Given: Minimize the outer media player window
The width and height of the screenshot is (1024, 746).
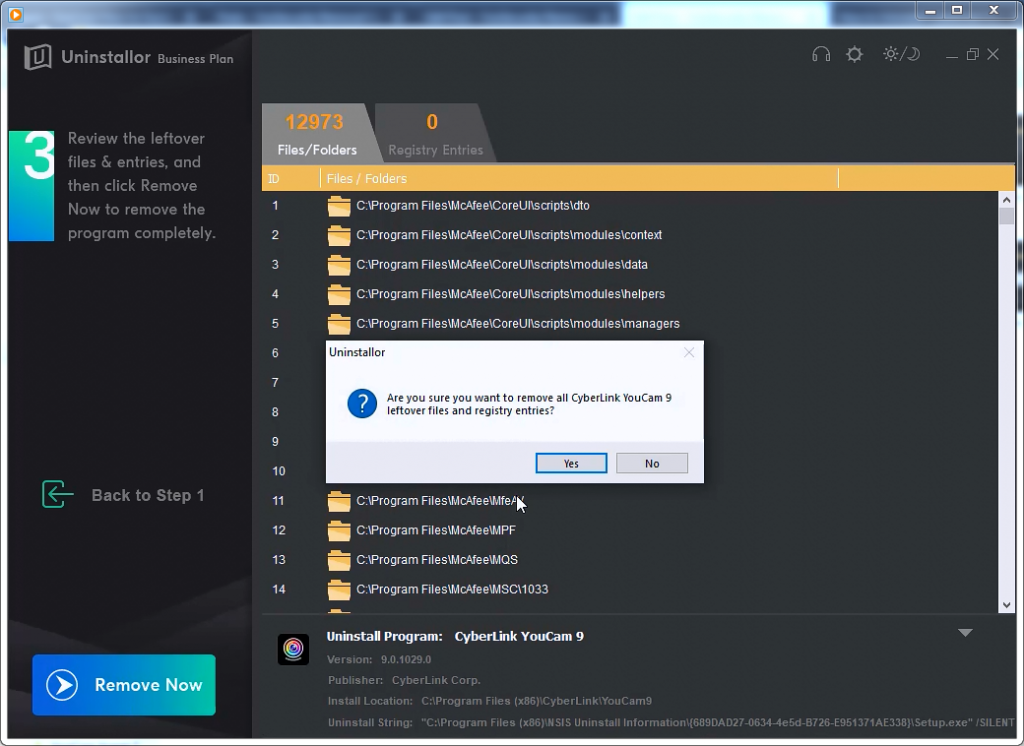Looking at the screenshot, I should 931,10.
